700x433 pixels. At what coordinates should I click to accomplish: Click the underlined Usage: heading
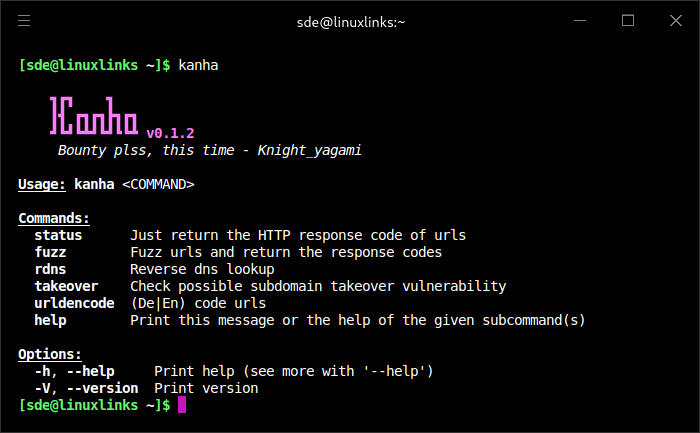(42, 184)
